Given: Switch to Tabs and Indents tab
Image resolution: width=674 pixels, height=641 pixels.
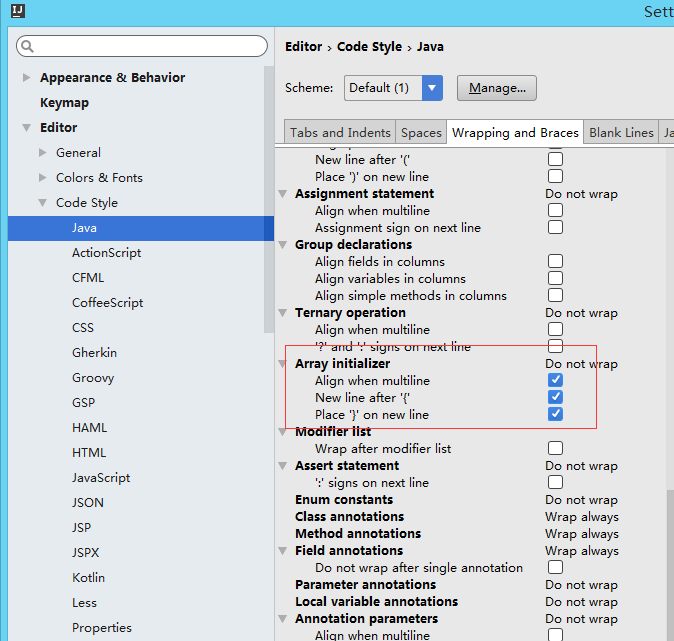Looking at the screenshot, I should [x=340, y=132].
